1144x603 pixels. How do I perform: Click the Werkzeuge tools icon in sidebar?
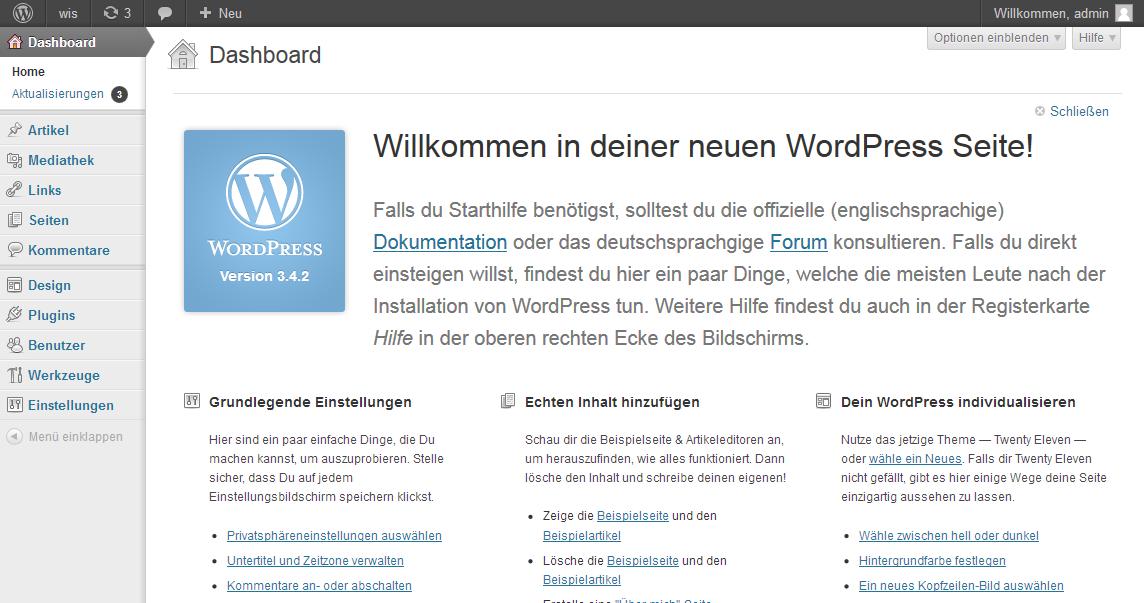click(14, 375)
